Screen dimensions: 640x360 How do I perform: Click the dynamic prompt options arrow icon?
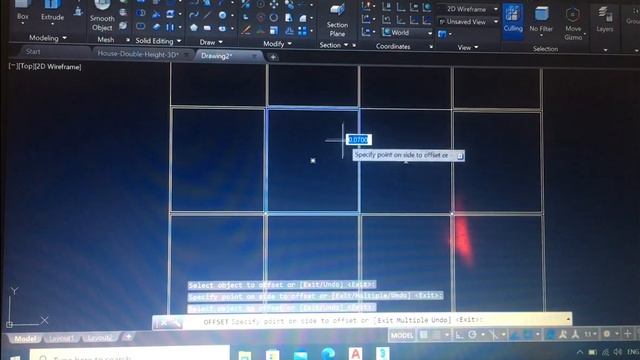point(460,156)
